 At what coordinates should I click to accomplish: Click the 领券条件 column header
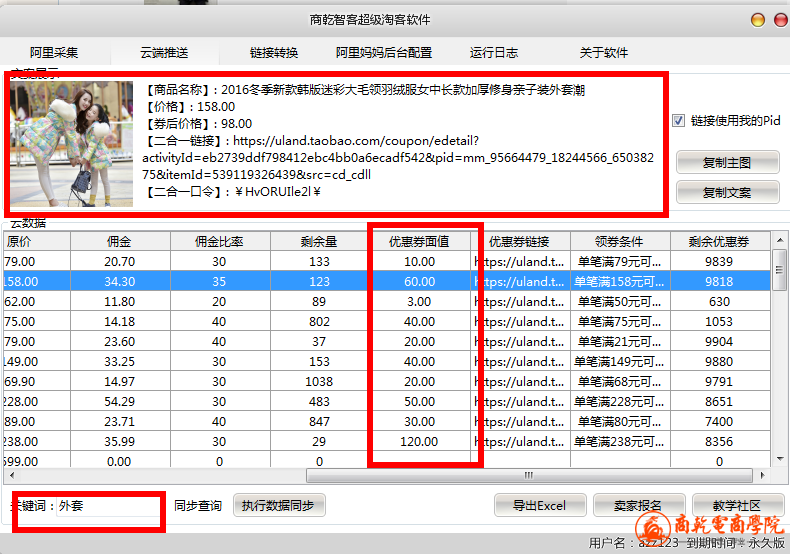[x=620, y=241]
